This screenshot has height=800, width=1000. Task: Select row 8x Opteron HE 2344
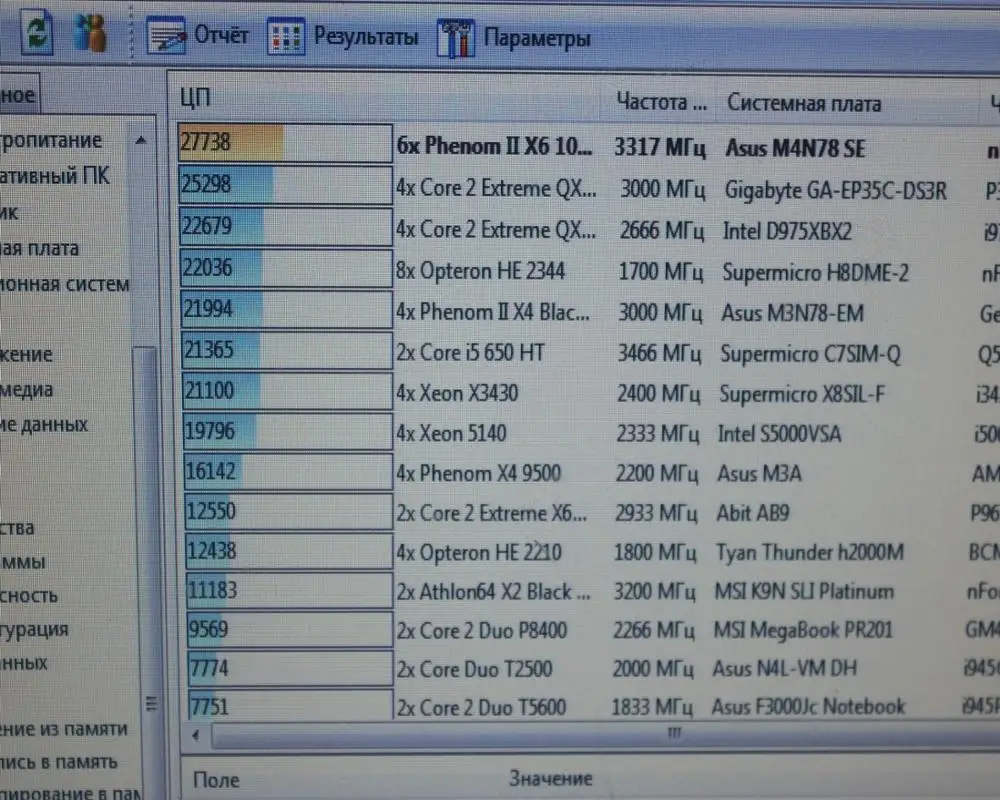click(590, 271)
